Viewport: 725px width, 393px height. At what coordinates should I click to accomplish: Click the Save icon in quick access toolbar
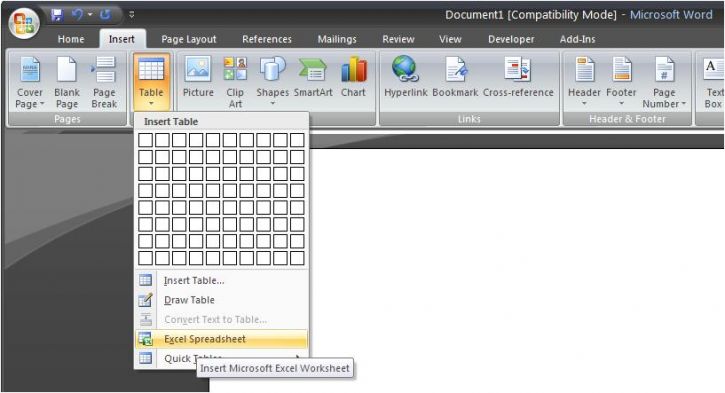56,15
